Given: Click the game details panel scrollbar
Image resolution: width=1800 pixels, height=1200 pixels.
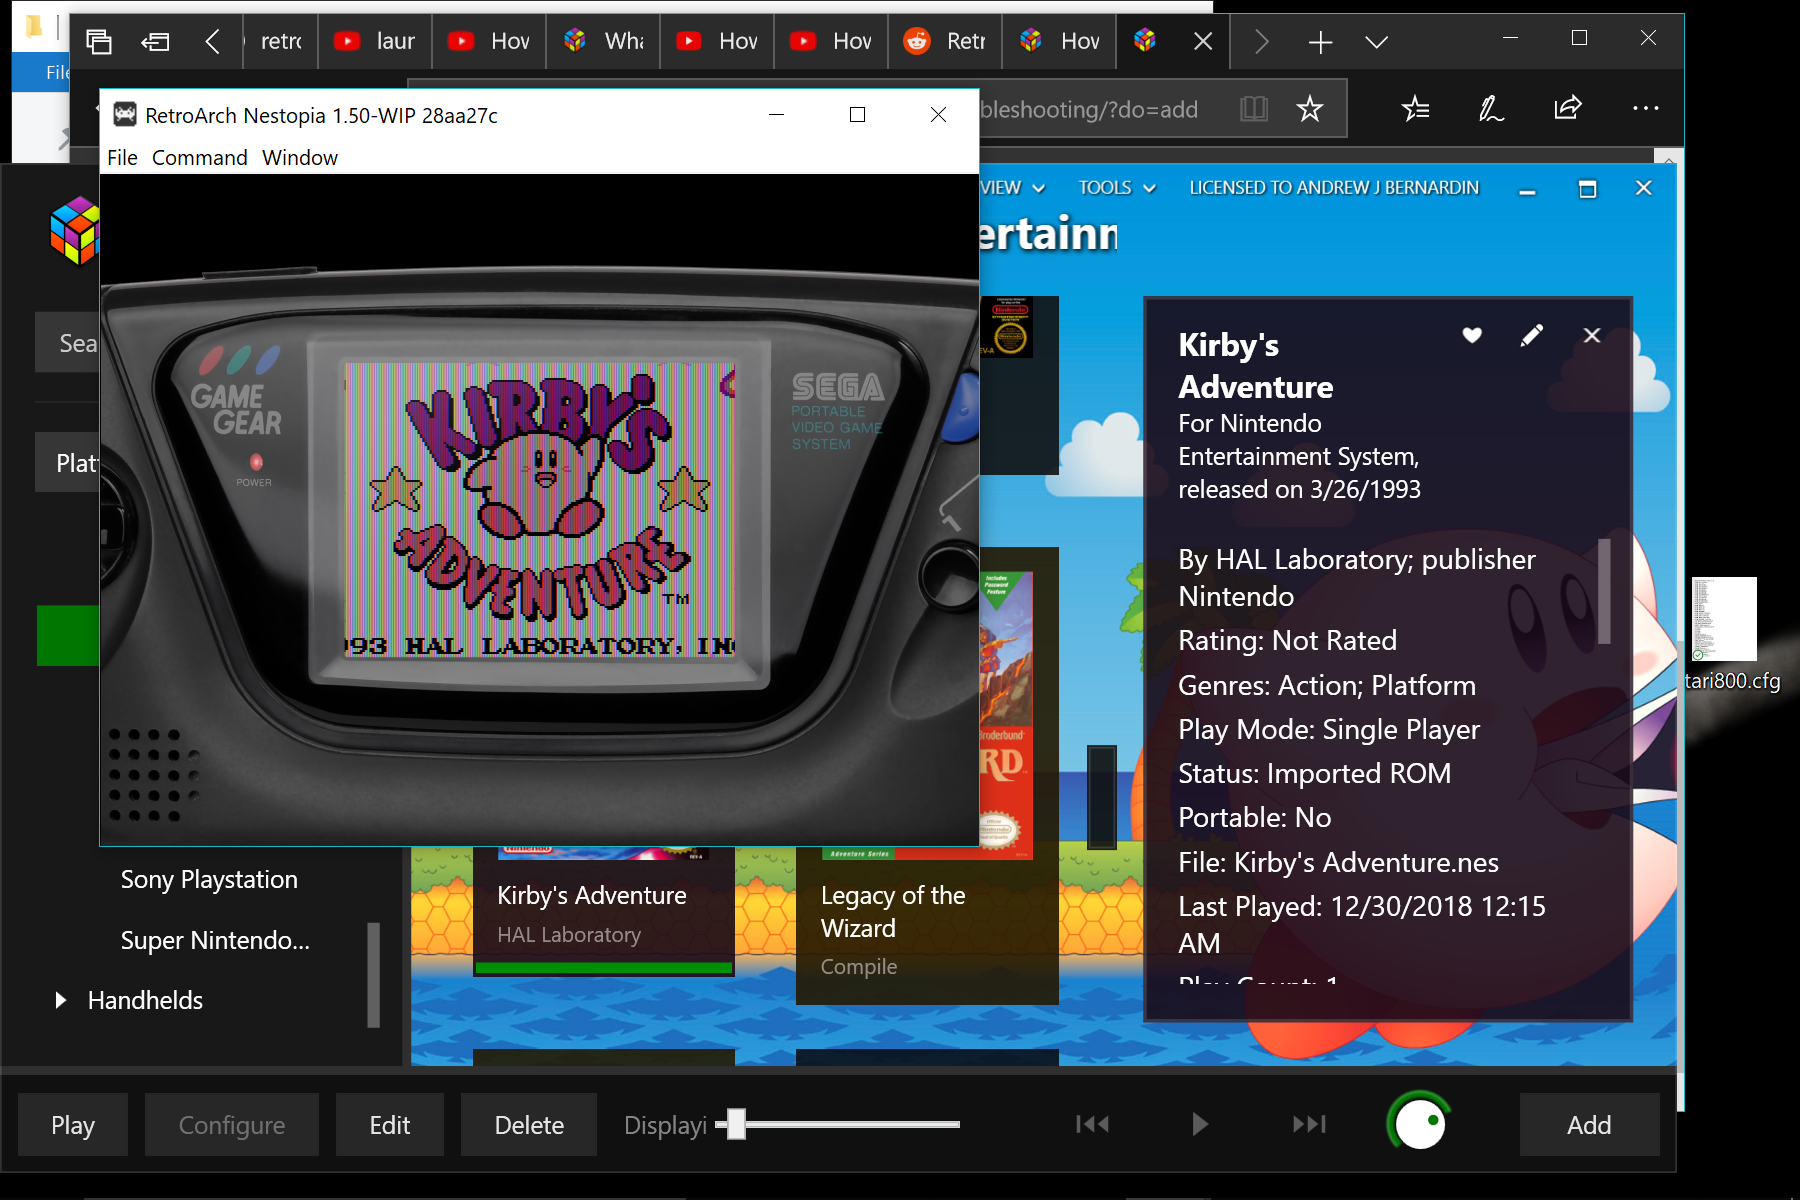Looking at the screenshot, I should (1604, 591).
